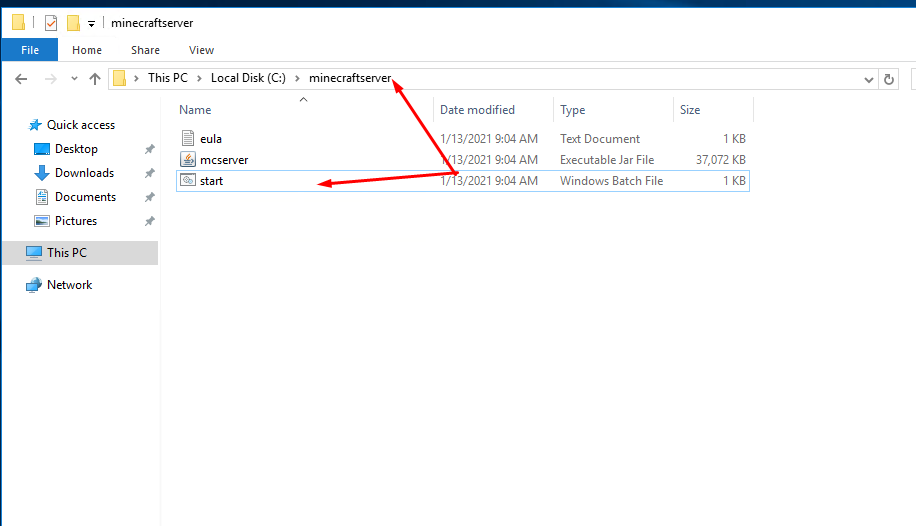Viewport: 916px width, 526px height.
Task: Open the Share ribbon tab
Action: click(145, 50)
